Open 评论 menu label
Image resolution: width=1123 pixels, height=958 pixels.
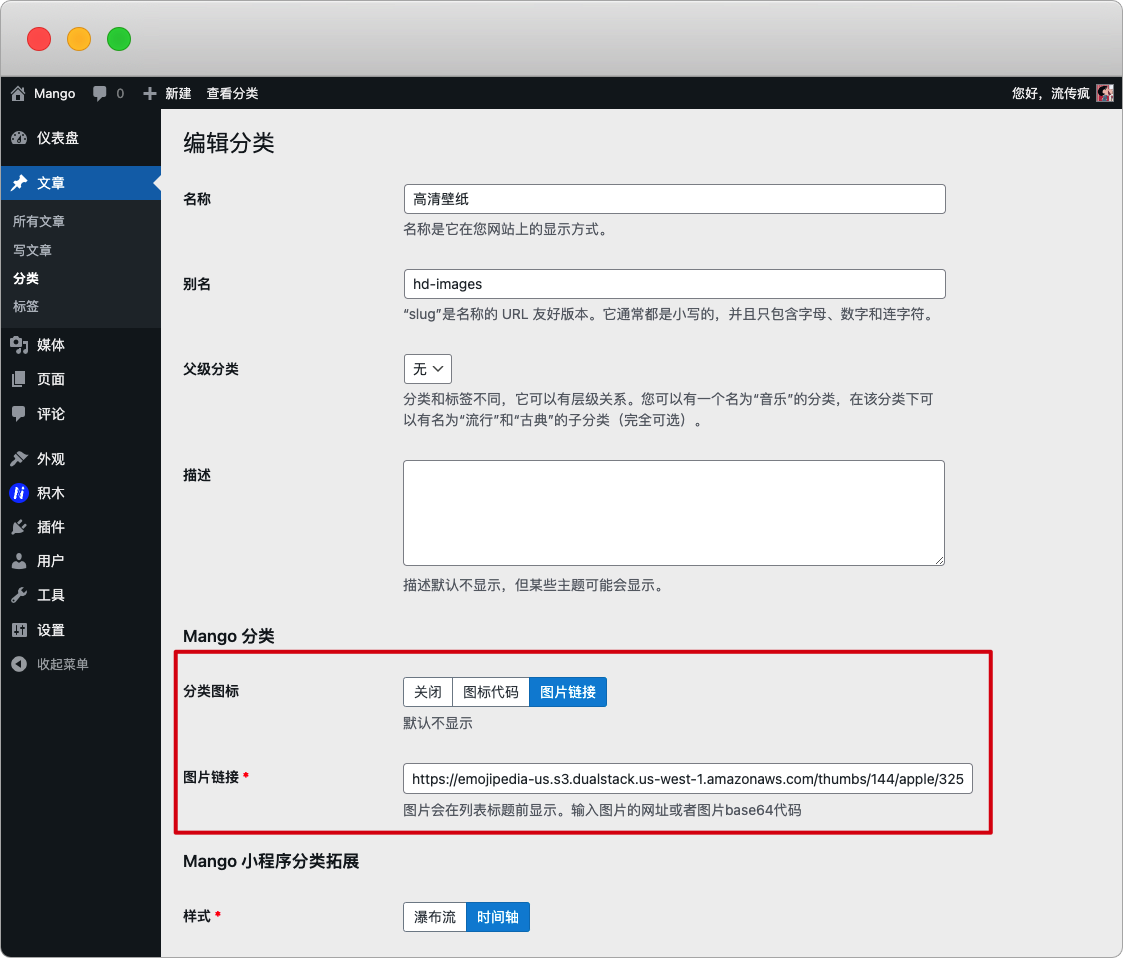tap(51, 414)
